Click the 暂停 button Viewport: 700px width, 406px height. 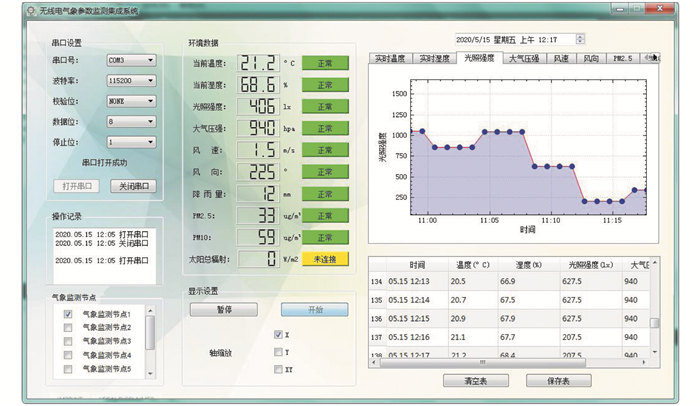tap(224, 310)
